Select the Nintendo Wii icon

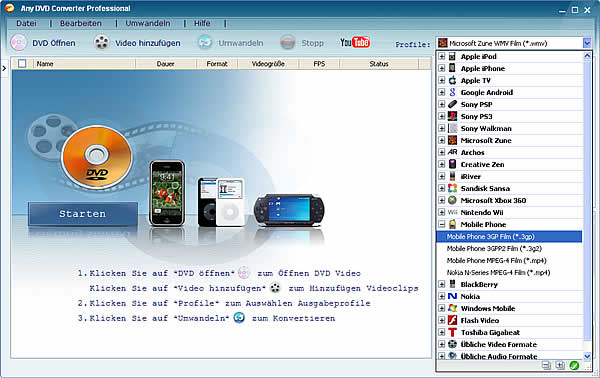452,212
